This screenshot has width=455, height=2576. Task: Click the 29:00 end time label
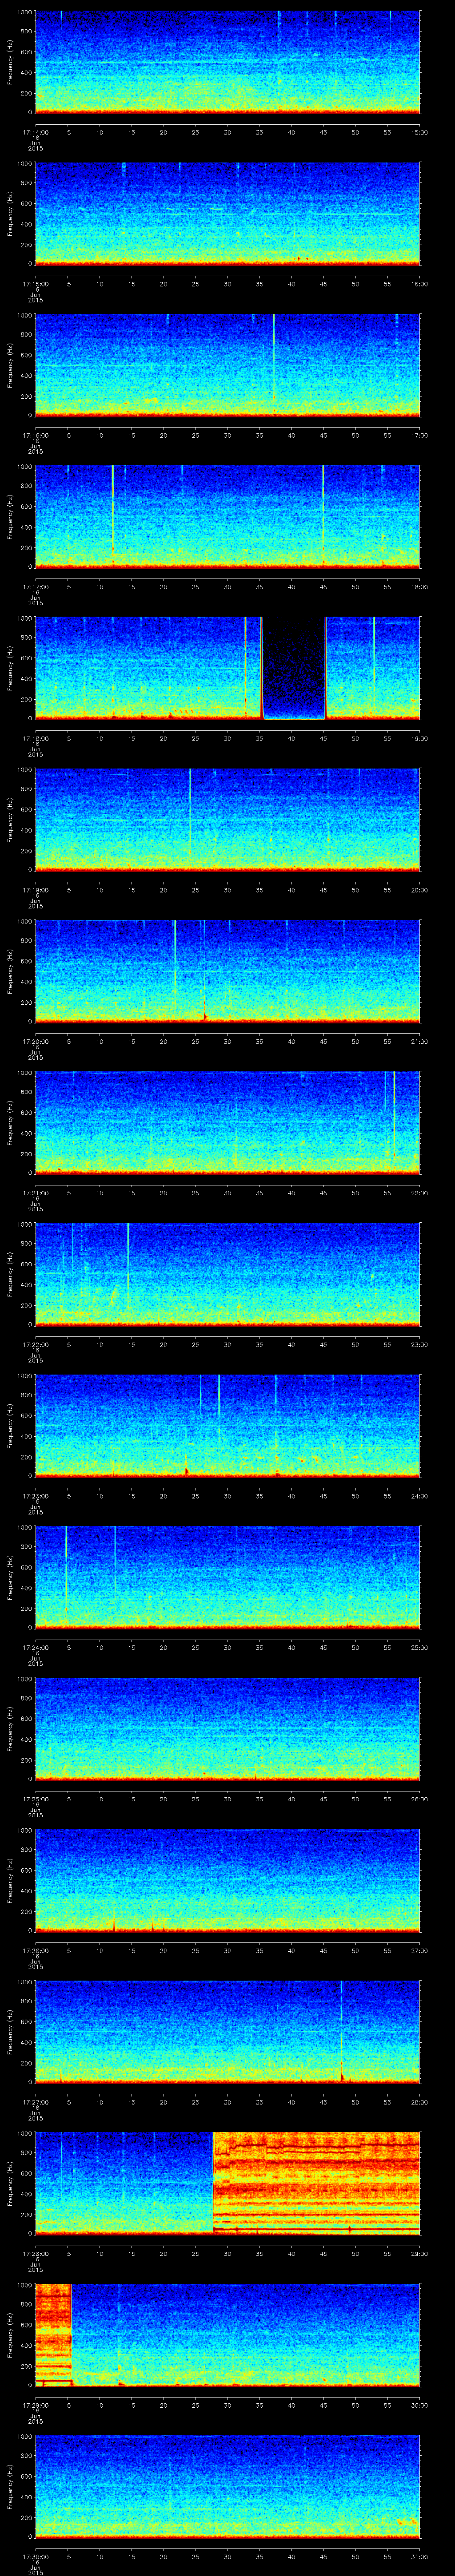pyautogui.click(x=419, y=2254)
